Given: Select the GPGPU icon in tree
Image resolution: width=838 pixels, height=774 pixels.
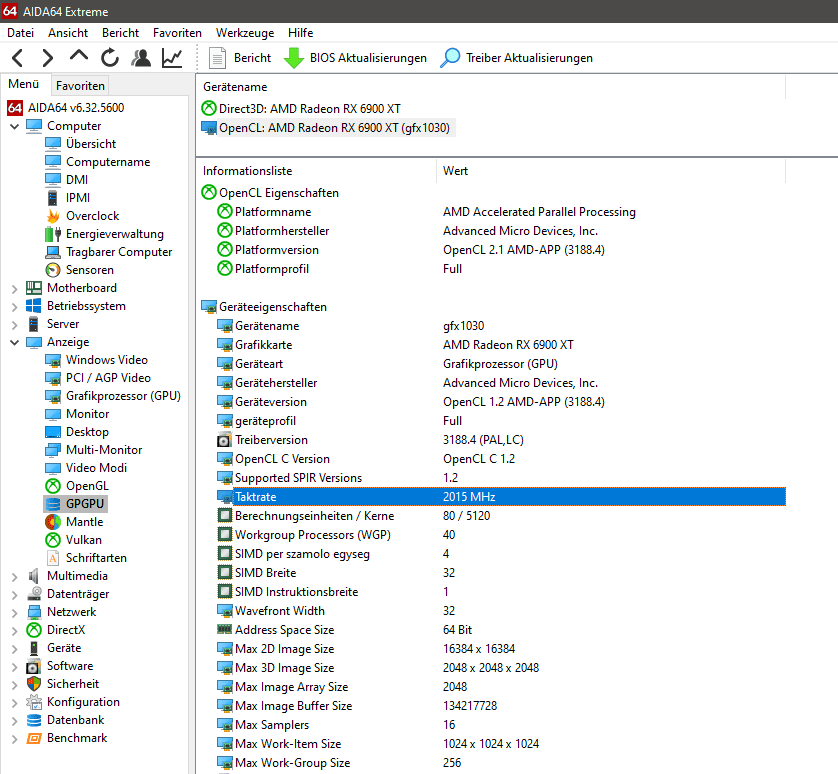Looking at the screenshot, I should (53, 504).
